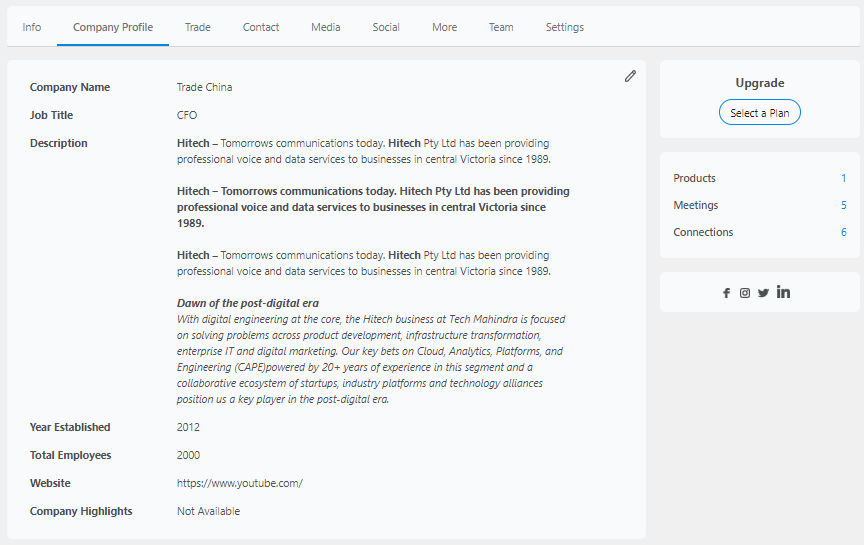Viewport: 864px width, 545px height.
Task: Open the Media tab
Action: pos(326,27)
